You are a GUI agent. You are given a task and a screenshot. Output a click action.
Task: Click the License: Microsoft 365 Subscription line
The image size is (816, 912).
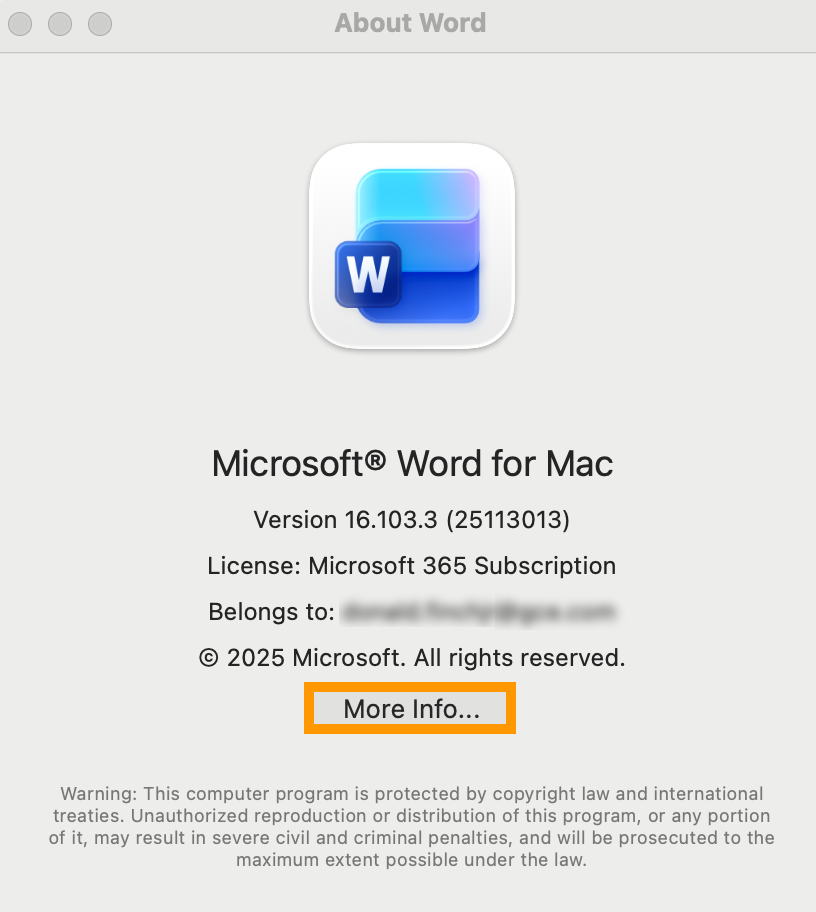point(411,565)
